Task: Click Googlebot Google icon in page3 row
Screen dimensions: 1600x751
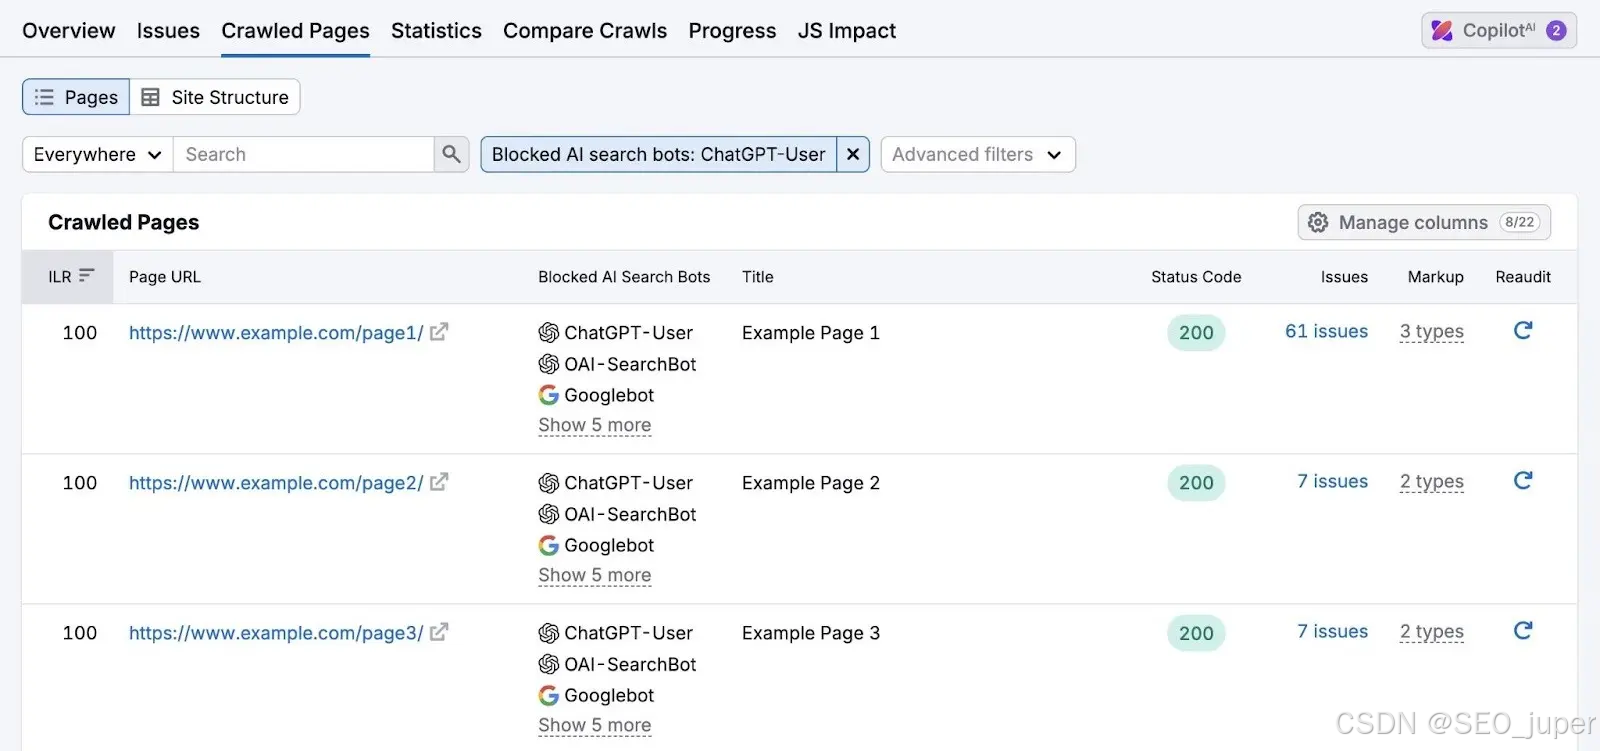Action: 549,695
